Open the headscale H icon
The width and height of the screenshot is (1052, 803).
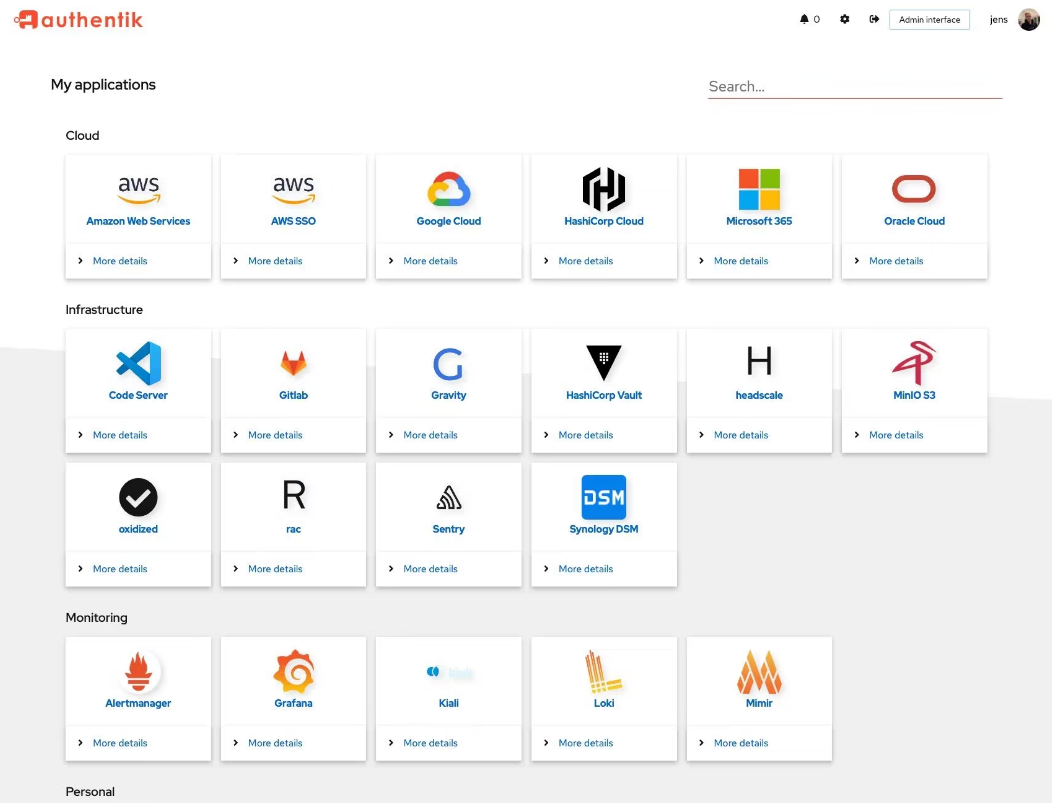[x=759, y=361]
